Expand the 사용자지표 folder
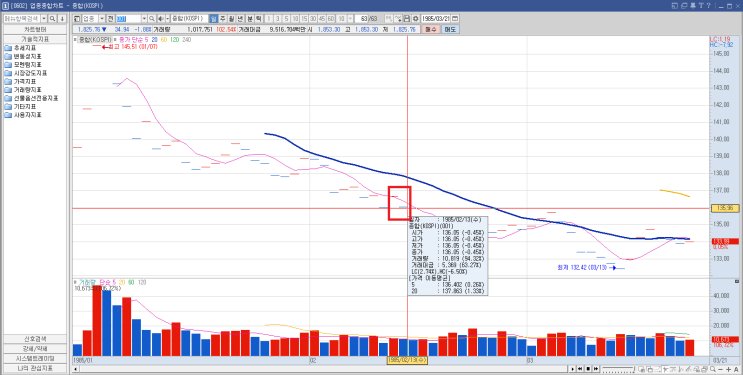This screenshot has height=375, width=743. tap(23, 115)
